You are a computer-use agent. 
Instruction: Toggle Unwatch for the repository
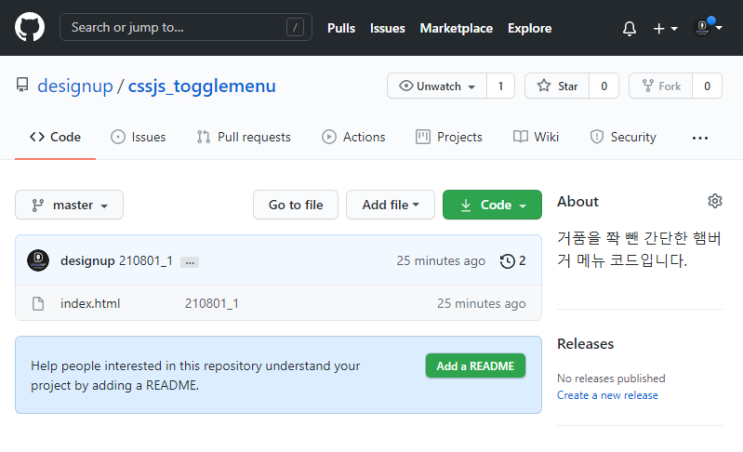[x=437, y=86]
